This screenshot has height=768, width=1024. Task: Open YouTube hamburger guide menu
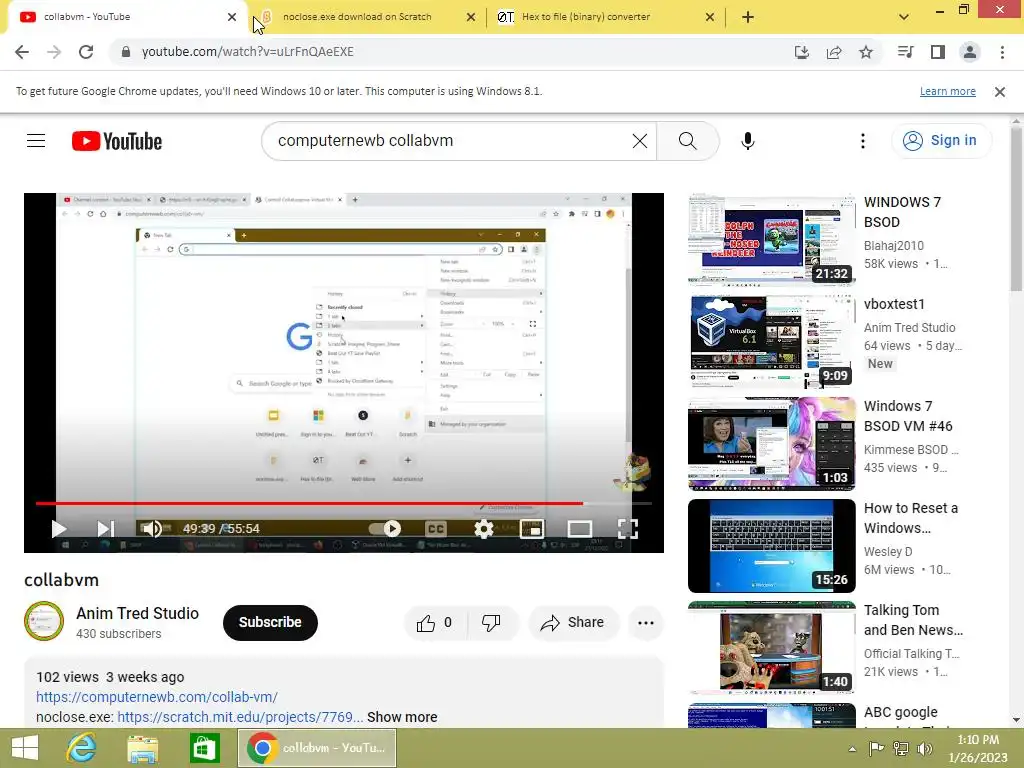coord(36,140)
